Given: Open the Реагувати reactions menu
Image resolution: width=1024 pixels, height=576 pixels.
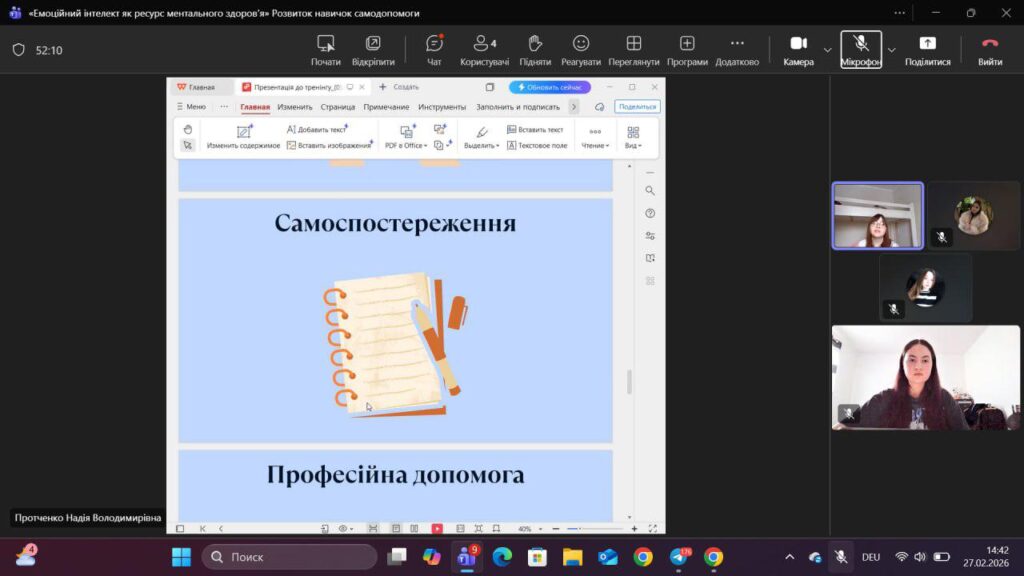Looking at the screenshot, I should click(581, 49).
